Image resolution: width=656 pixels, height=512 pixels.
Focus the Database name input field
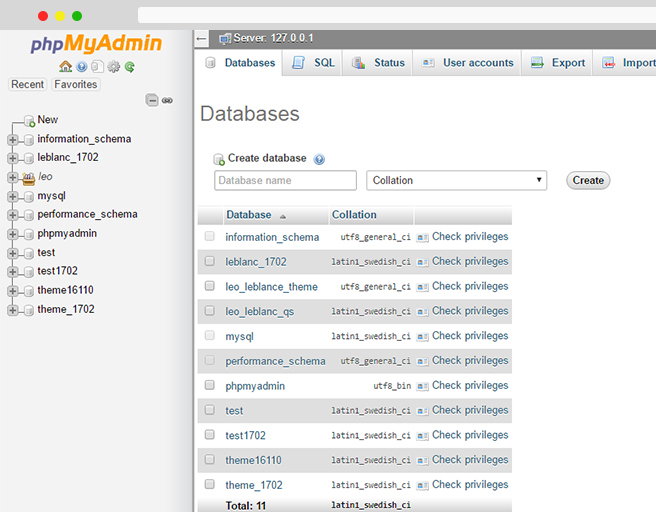click(x=285, y=180)
